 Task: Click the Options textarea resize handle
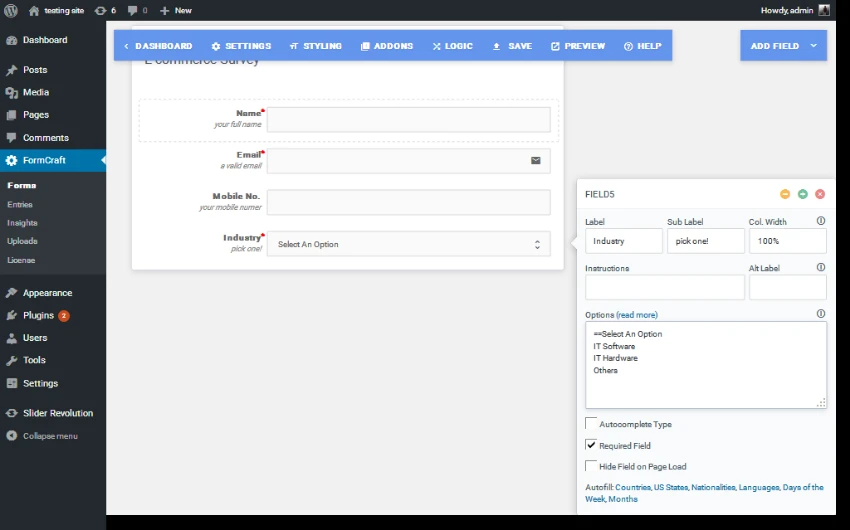pyautogui.click(x=821, y=403)
